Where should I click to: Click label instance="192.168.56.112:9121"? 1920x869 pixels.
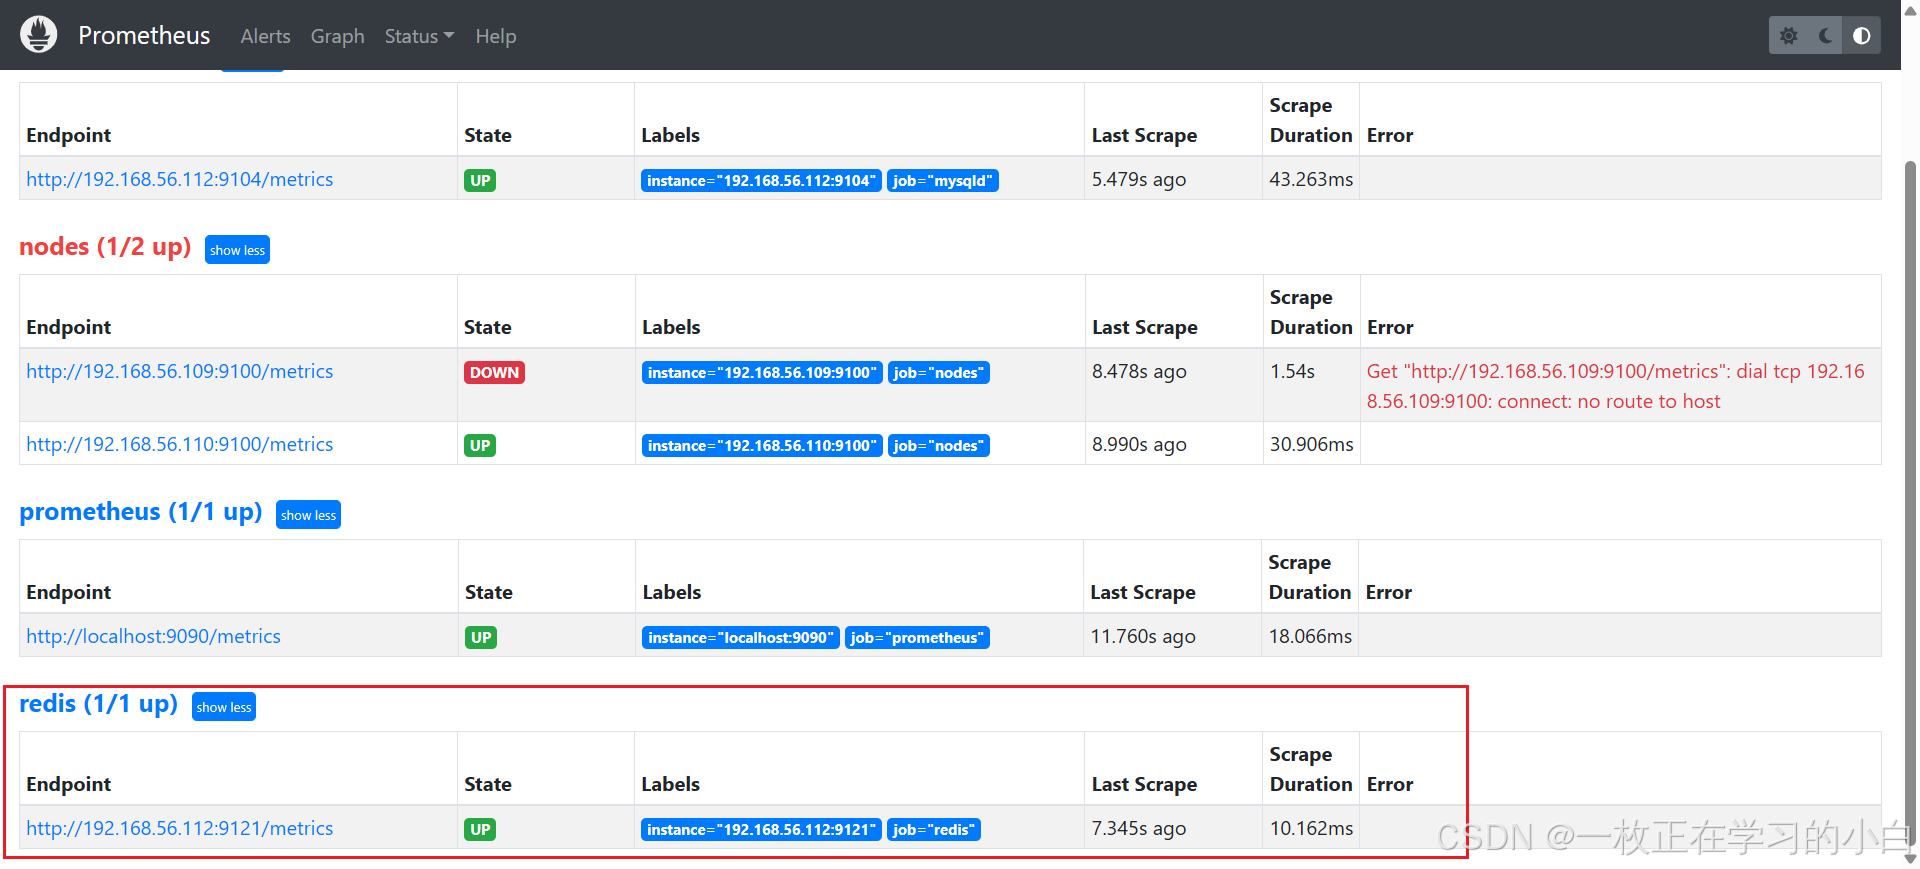pos(761,829)
